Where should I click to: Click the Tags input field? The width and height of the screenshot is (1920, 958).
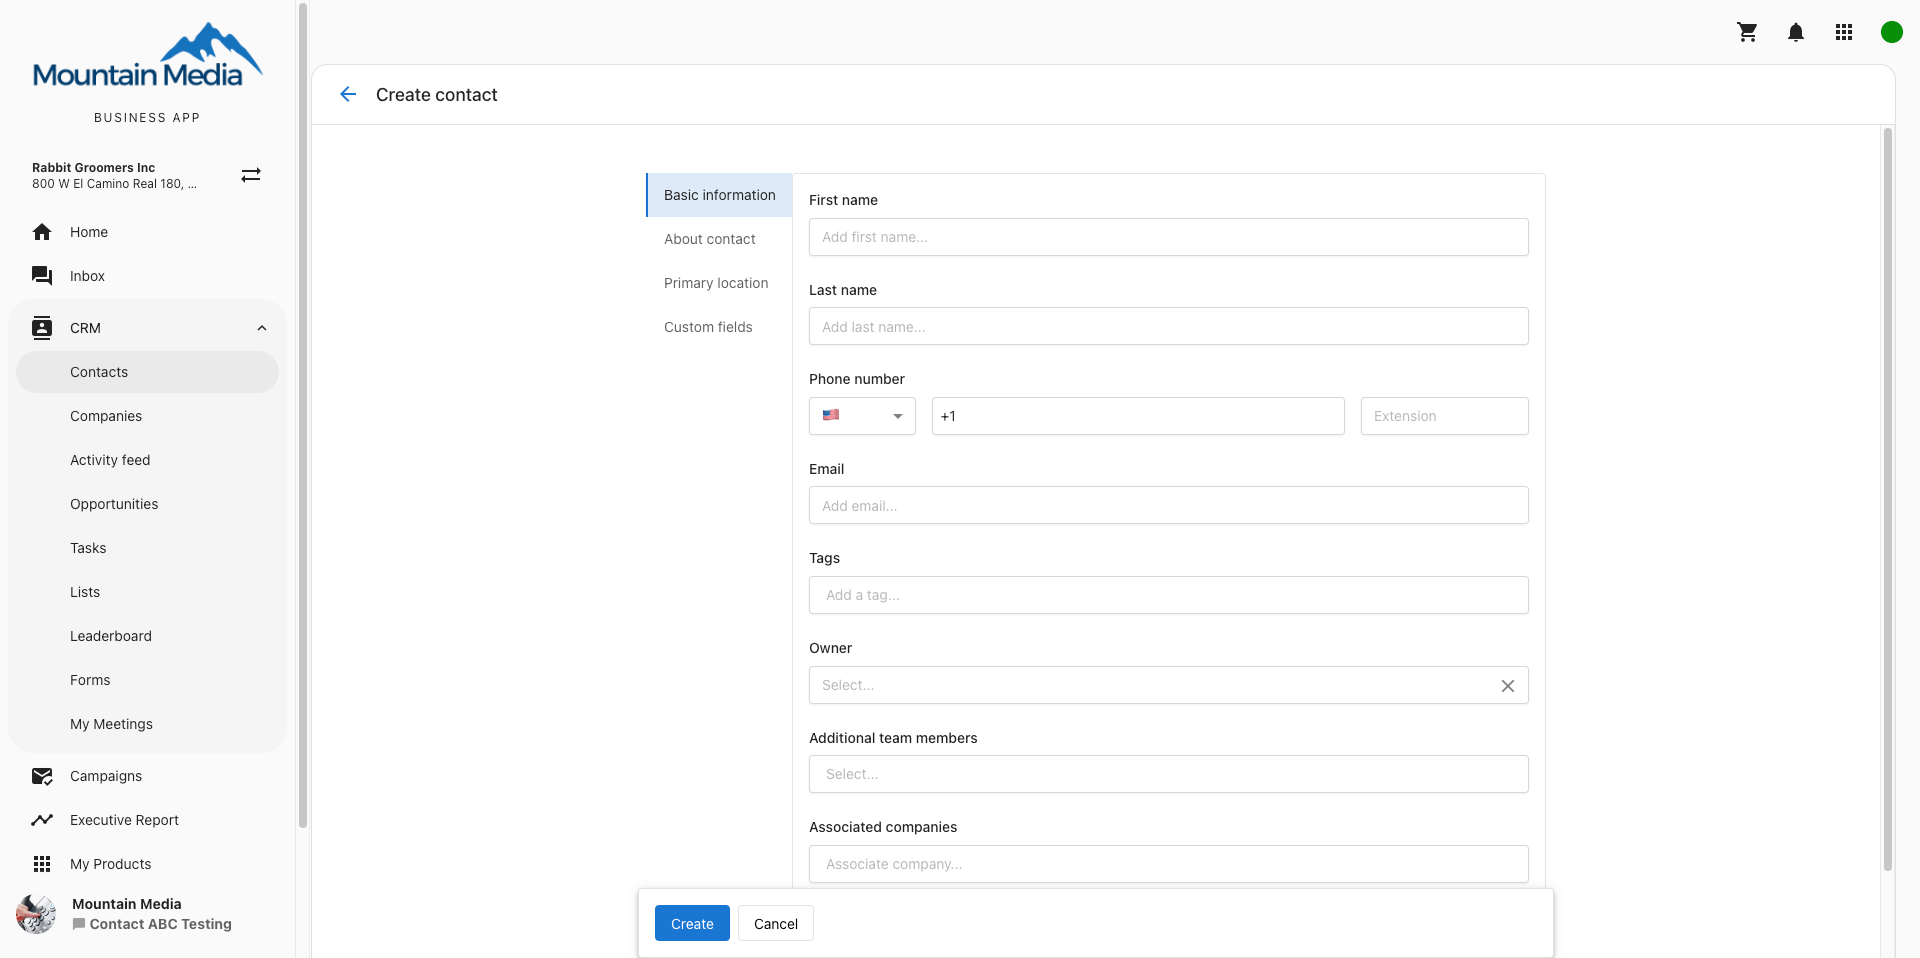click(1168, 595)
